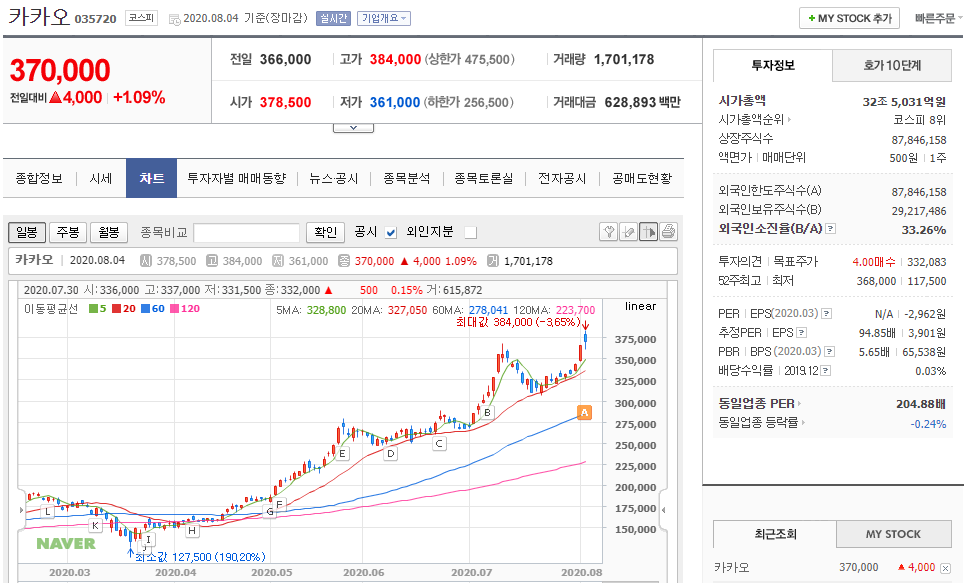This screenshot has height=583, width=974.
Task: Select the 일봉 daily chart toggle
Action: tap(27, 232)
